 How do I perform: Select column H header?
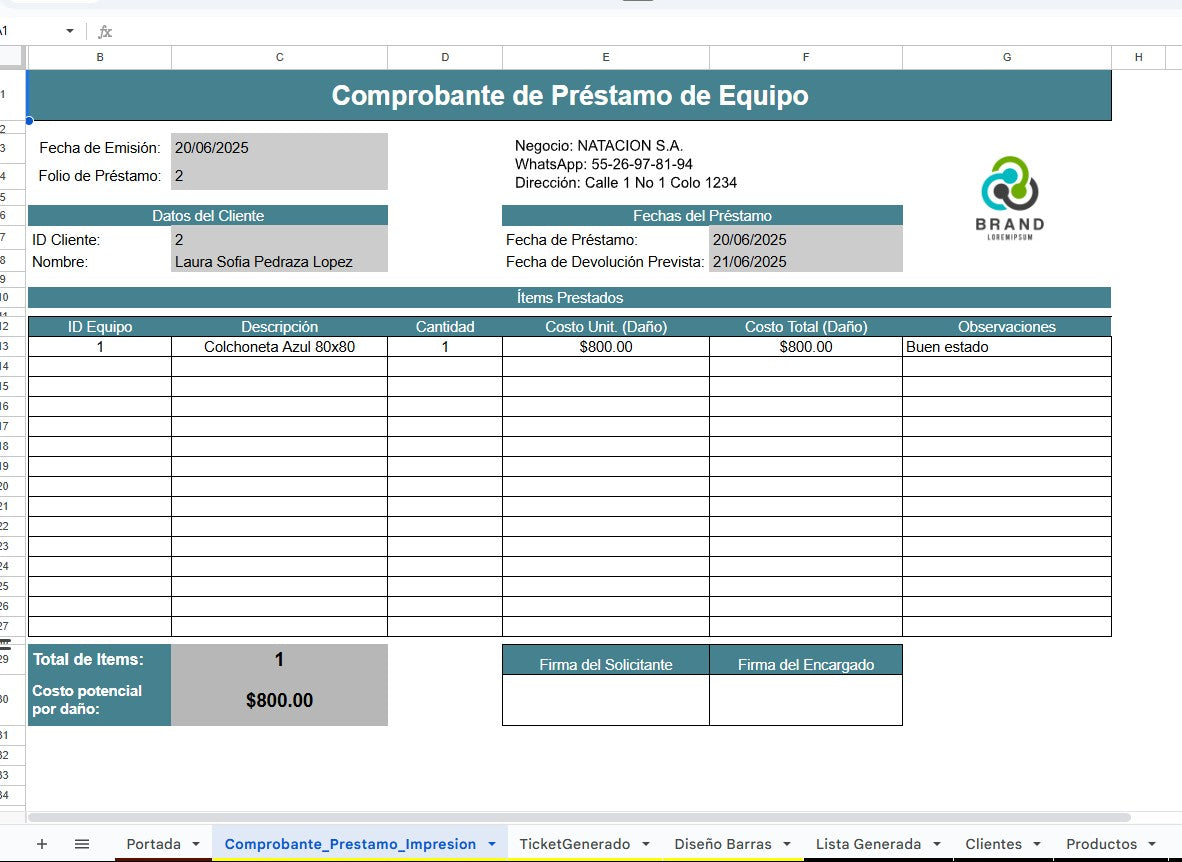coord(1138,57)
